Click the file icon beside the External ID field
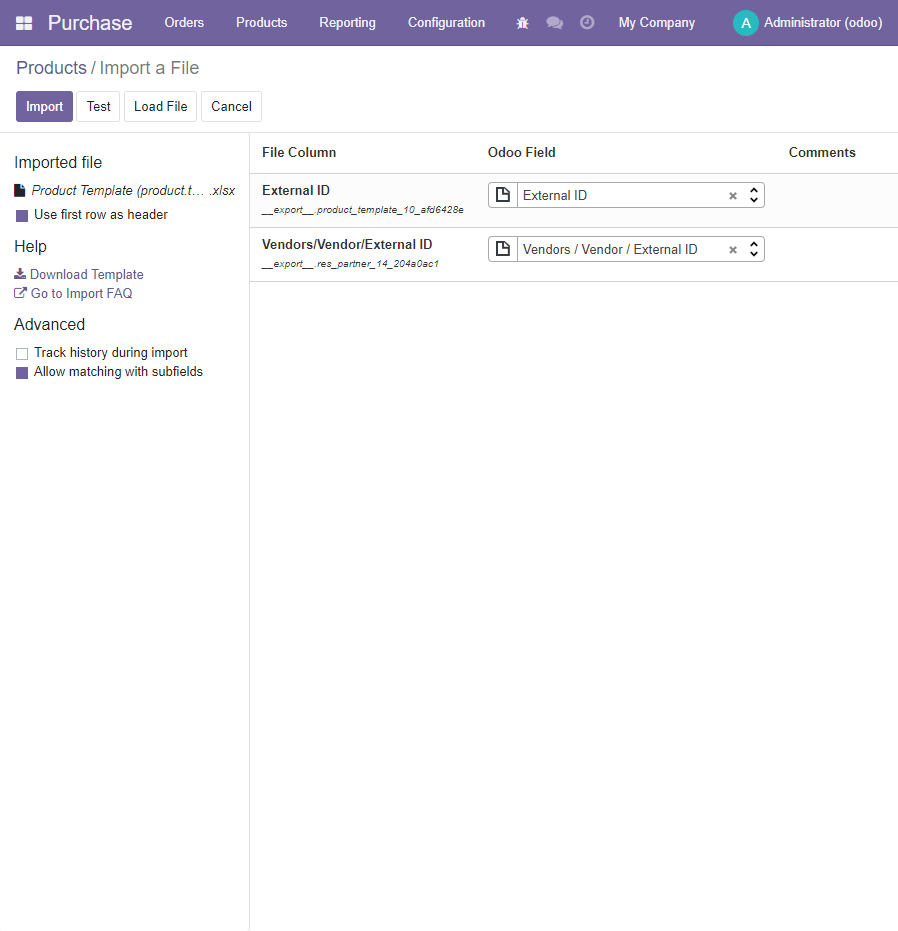 (x=503, y=195)
